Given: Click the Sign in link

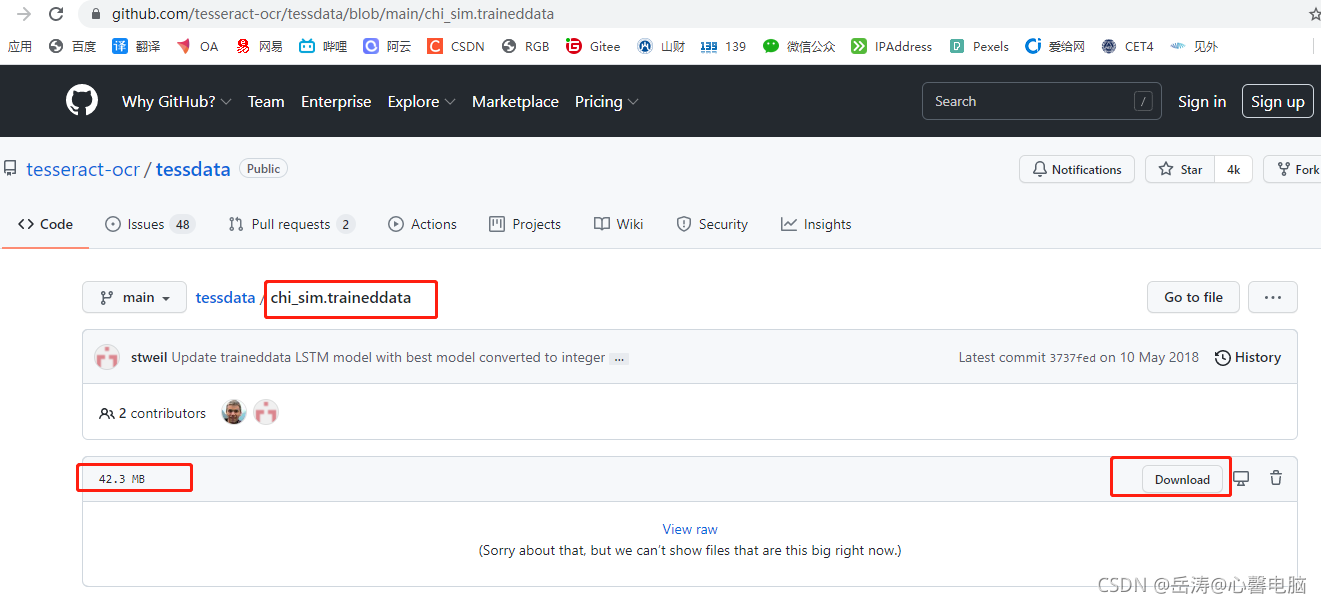Looking at the screenshot, I should 1202,101.
